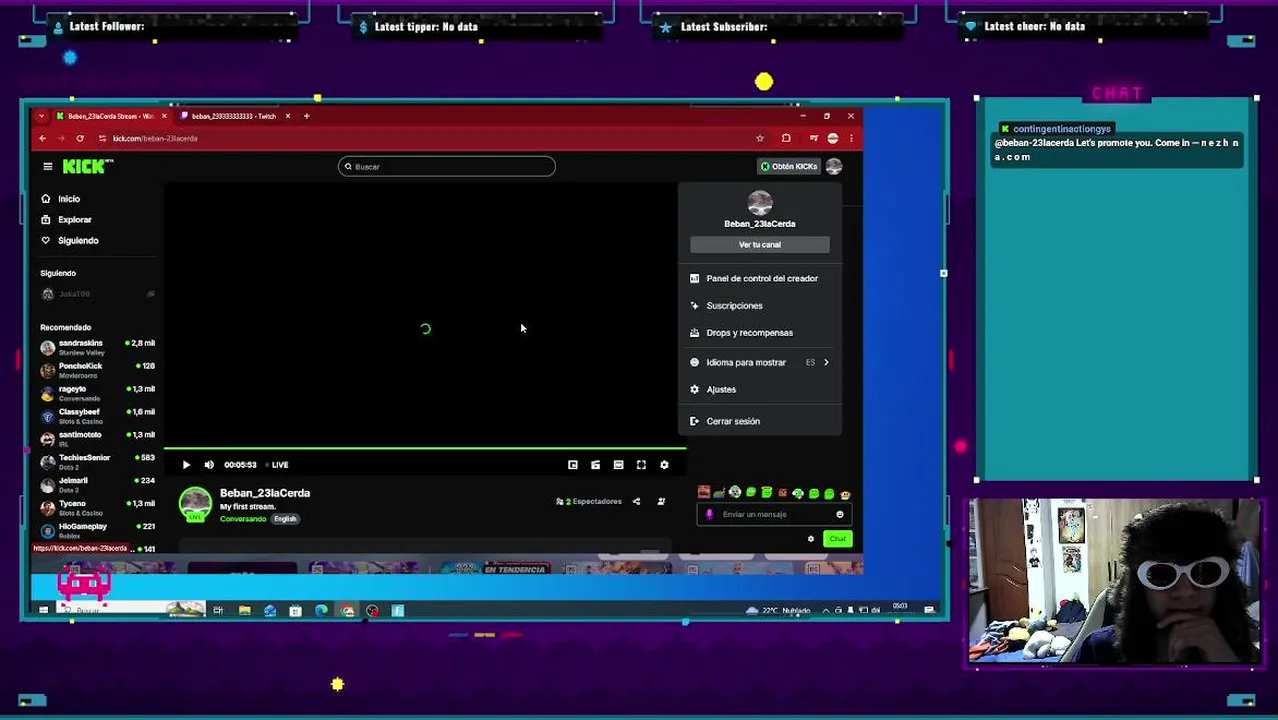Play the stream with play button
Screen dimensions: 1278x720
point(186,465)
